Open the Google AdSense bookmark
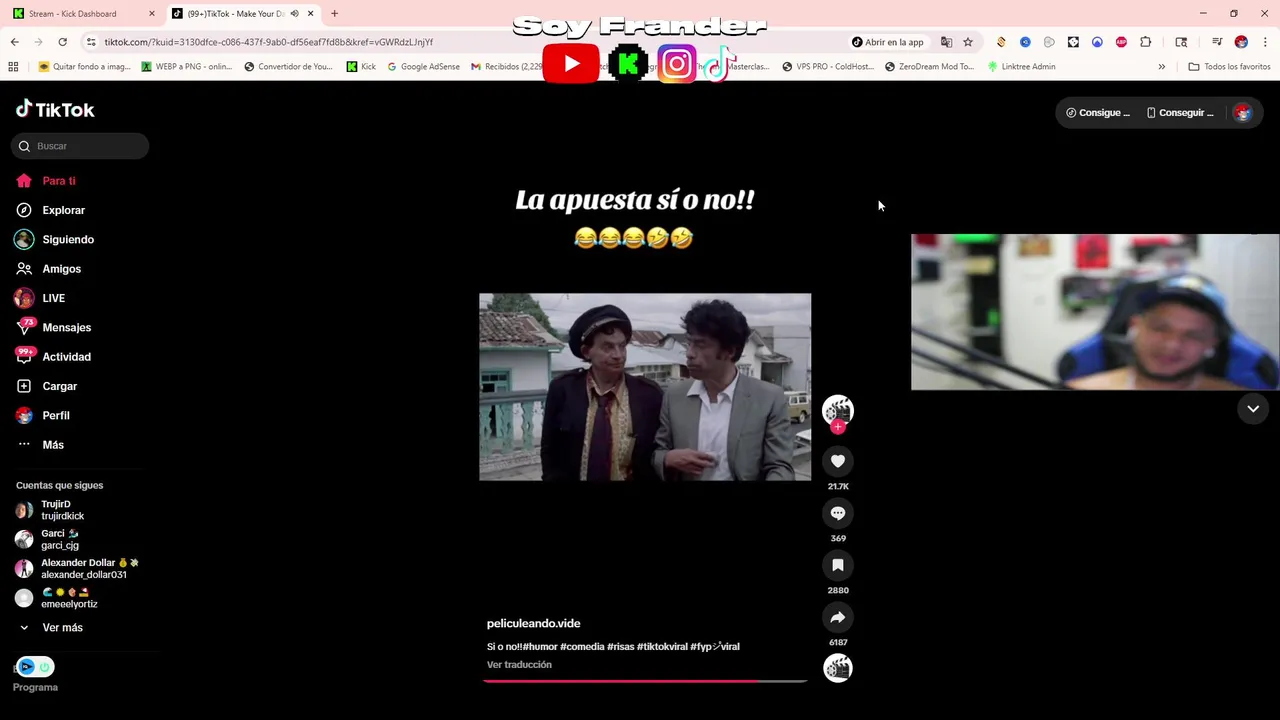1280x720 pixels. [x=423, y=67]
